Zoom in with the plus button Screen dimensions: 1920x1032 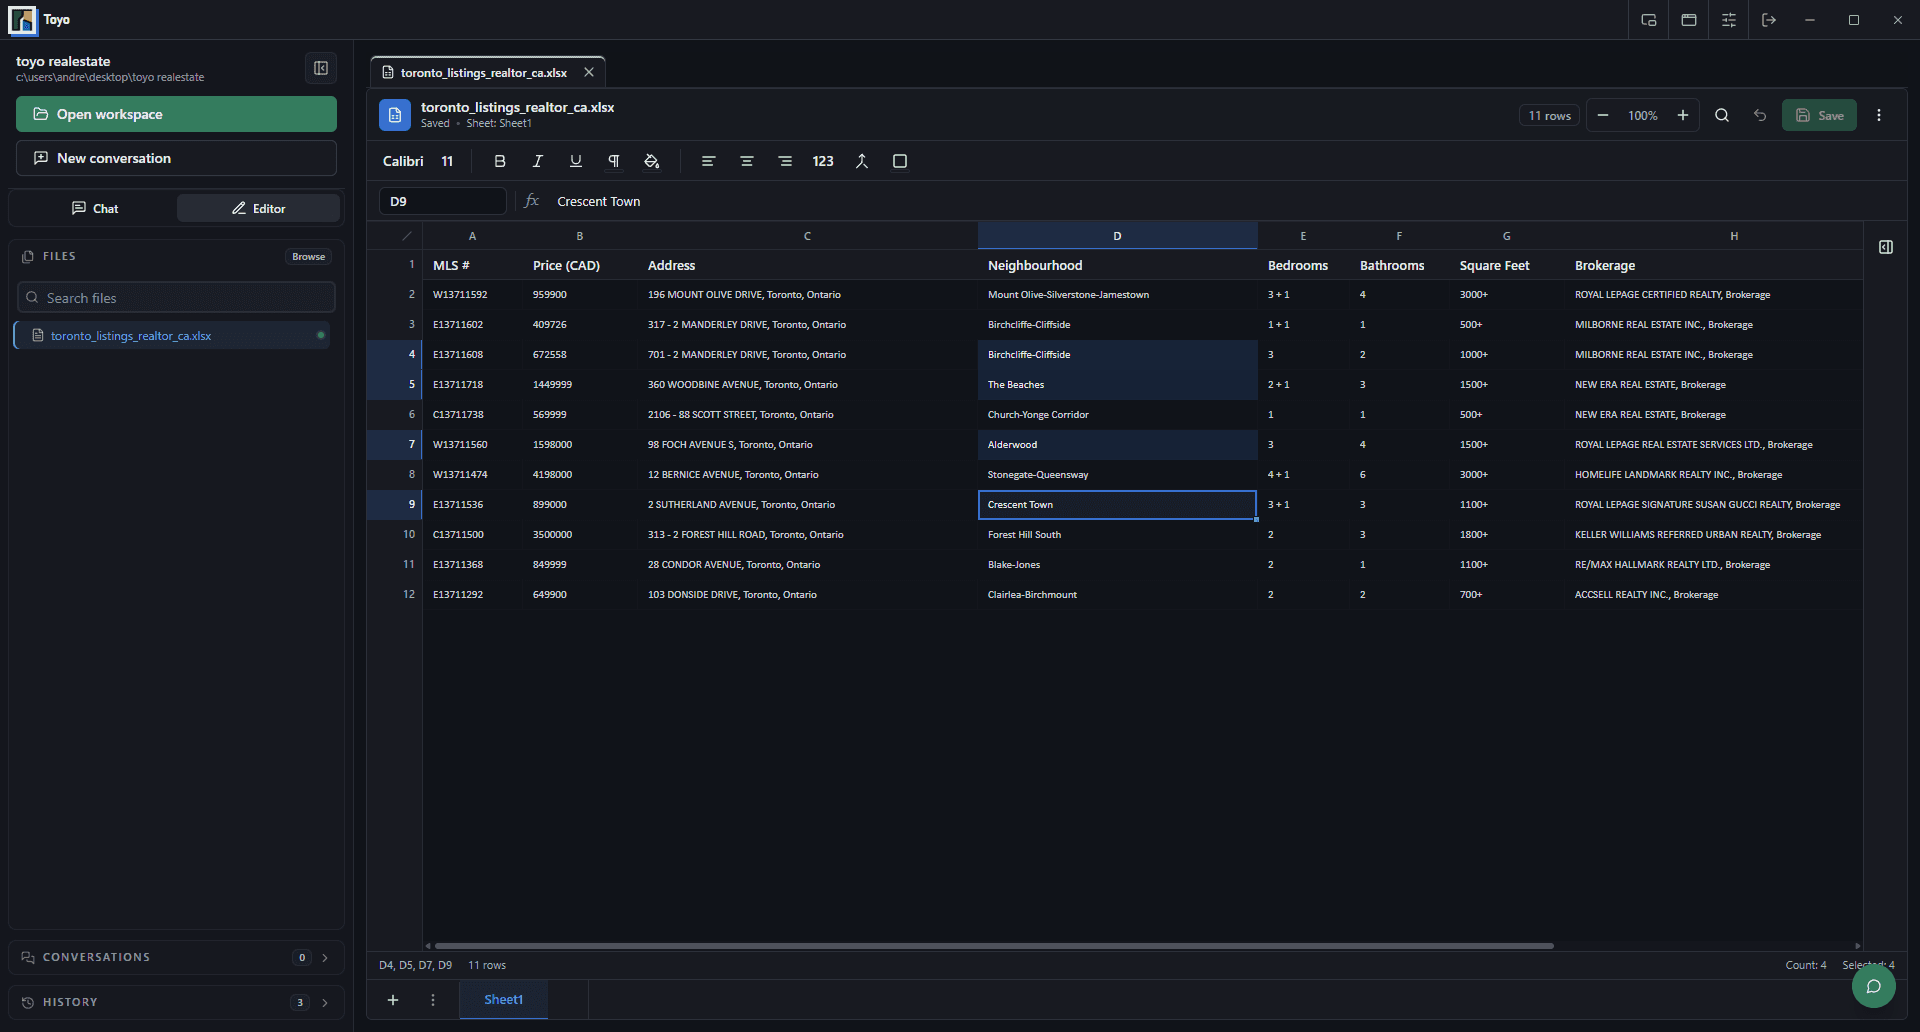pyautogui.click(x=1683, y=115)
